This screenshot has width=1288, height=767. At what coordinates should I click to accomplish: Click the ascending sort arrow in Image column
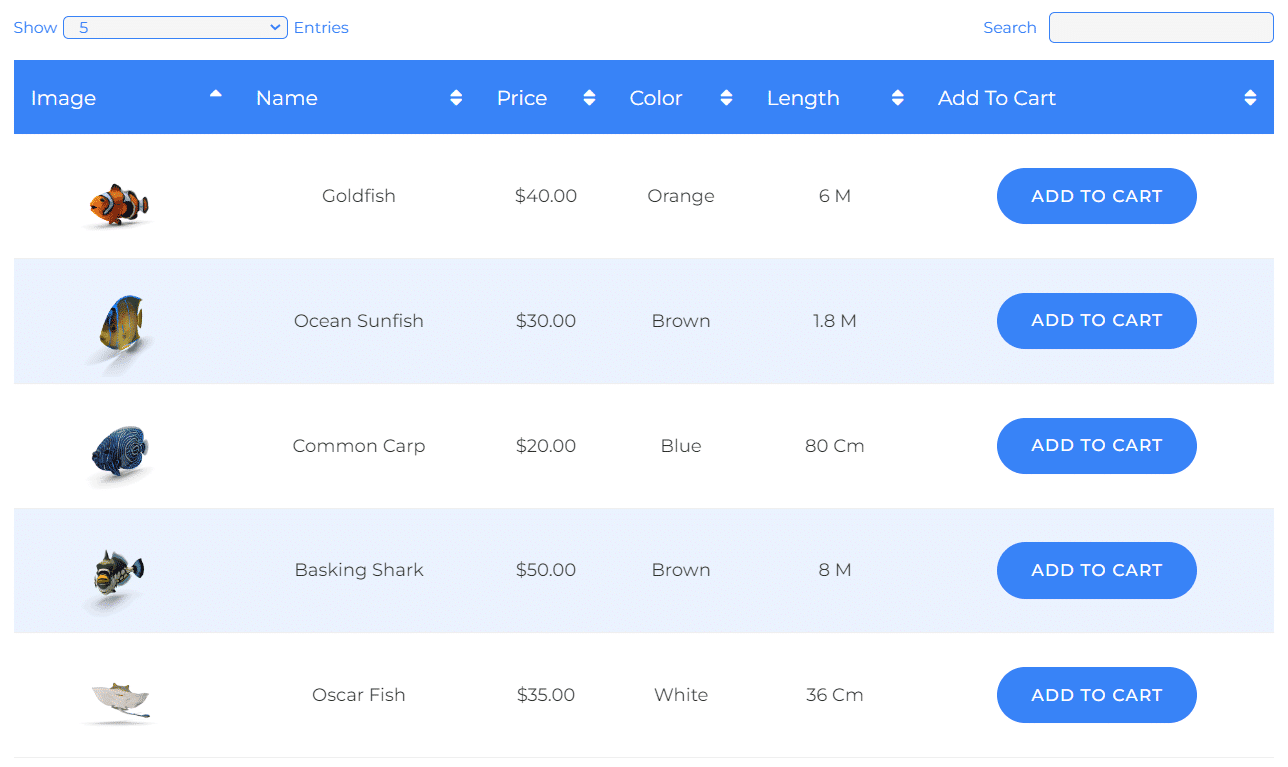coord(215,93)
